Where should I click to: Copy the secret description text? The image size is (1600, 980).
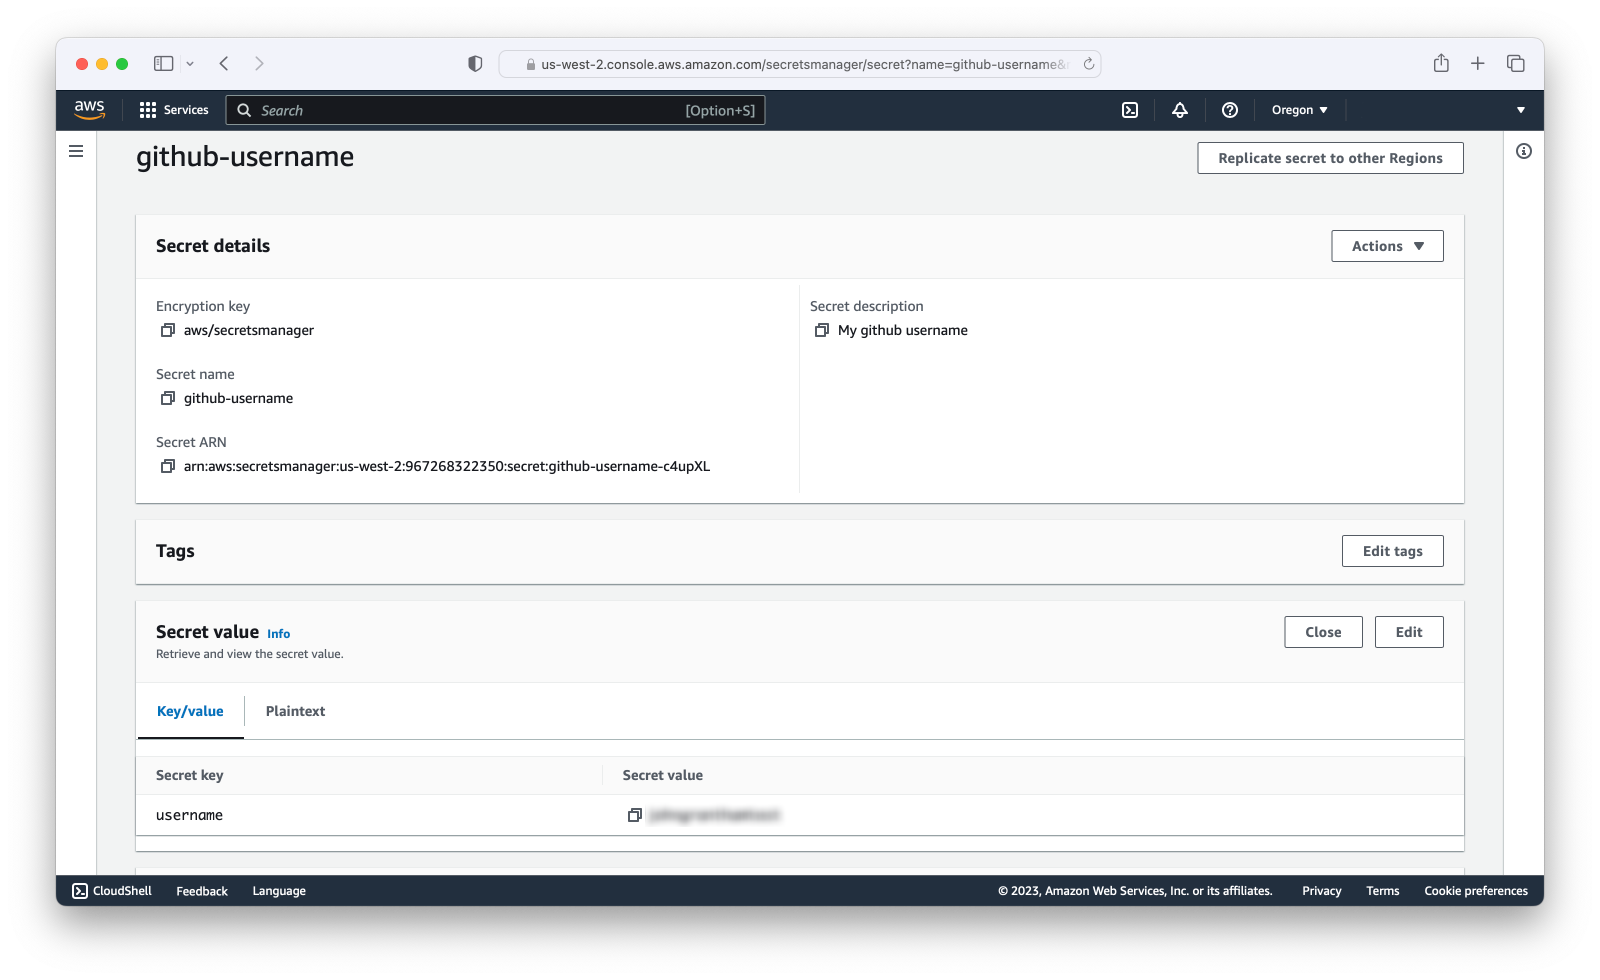tap(822, 330)
